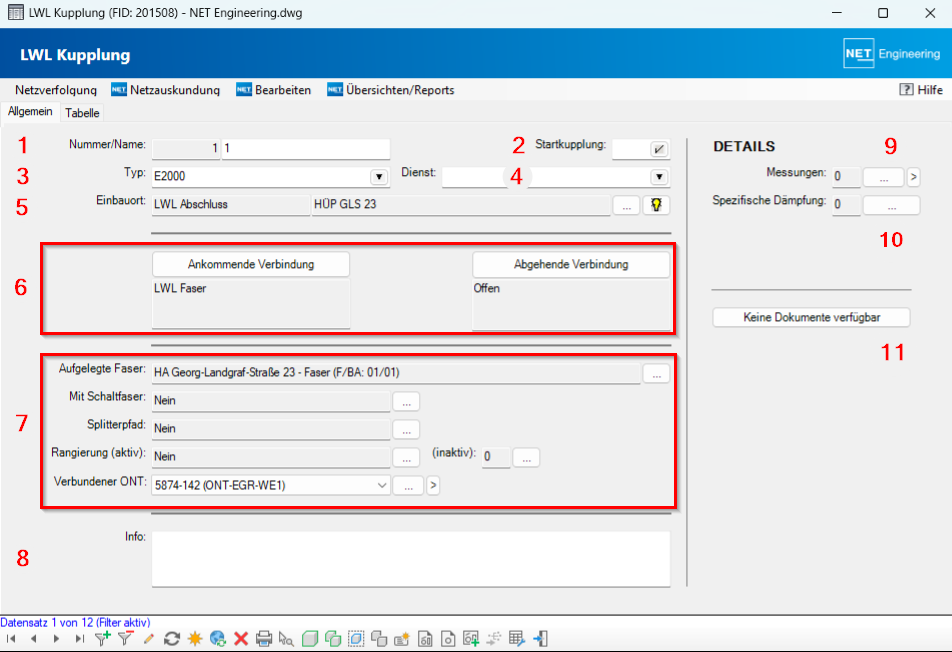
Task: Toggle the Startkupplung checkbox
Action: tap(658, 150)
